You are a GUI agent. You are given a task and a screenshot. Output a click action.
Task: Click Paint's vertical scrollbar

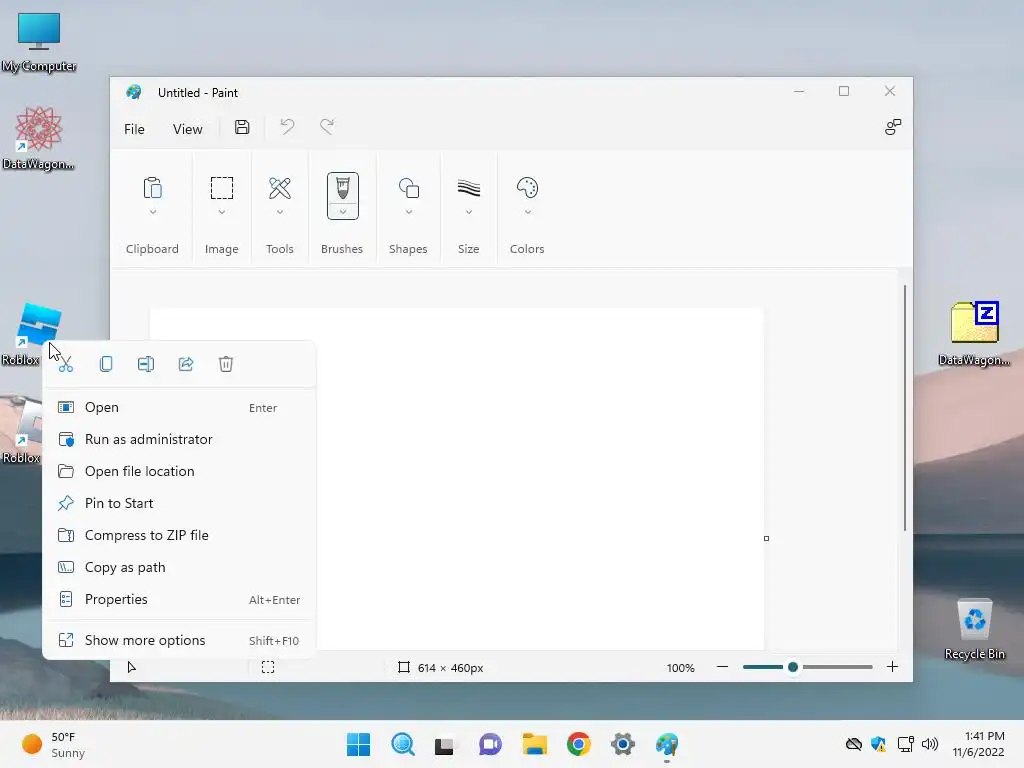pos(904,408)
